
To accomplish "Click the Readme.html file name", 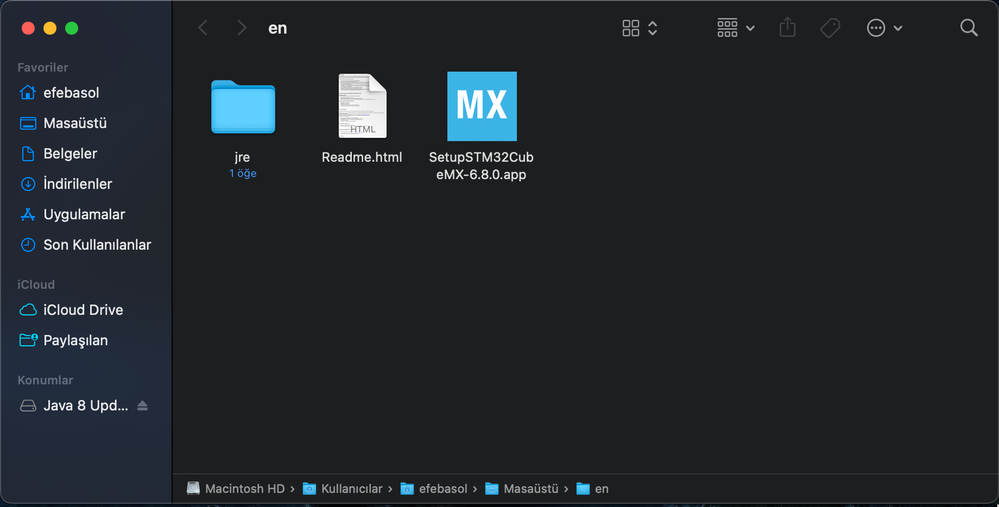I will click(x=362, y=157).
